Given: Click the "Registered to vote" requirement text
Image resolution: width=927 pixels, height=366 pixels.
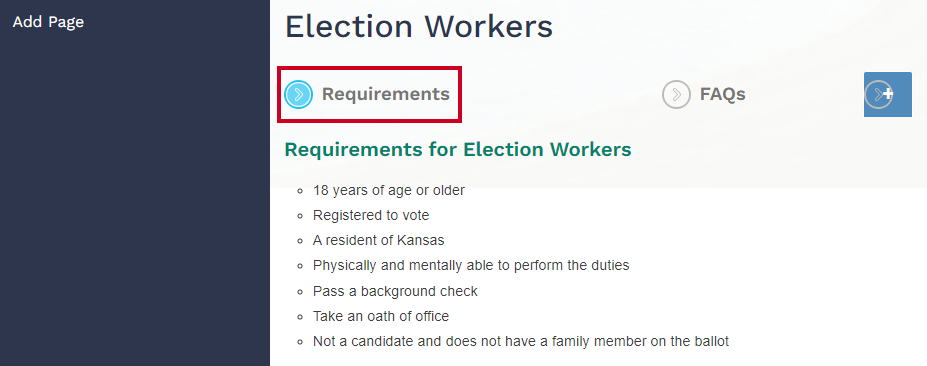Looking at the screenshot, I should click(371, 215).
